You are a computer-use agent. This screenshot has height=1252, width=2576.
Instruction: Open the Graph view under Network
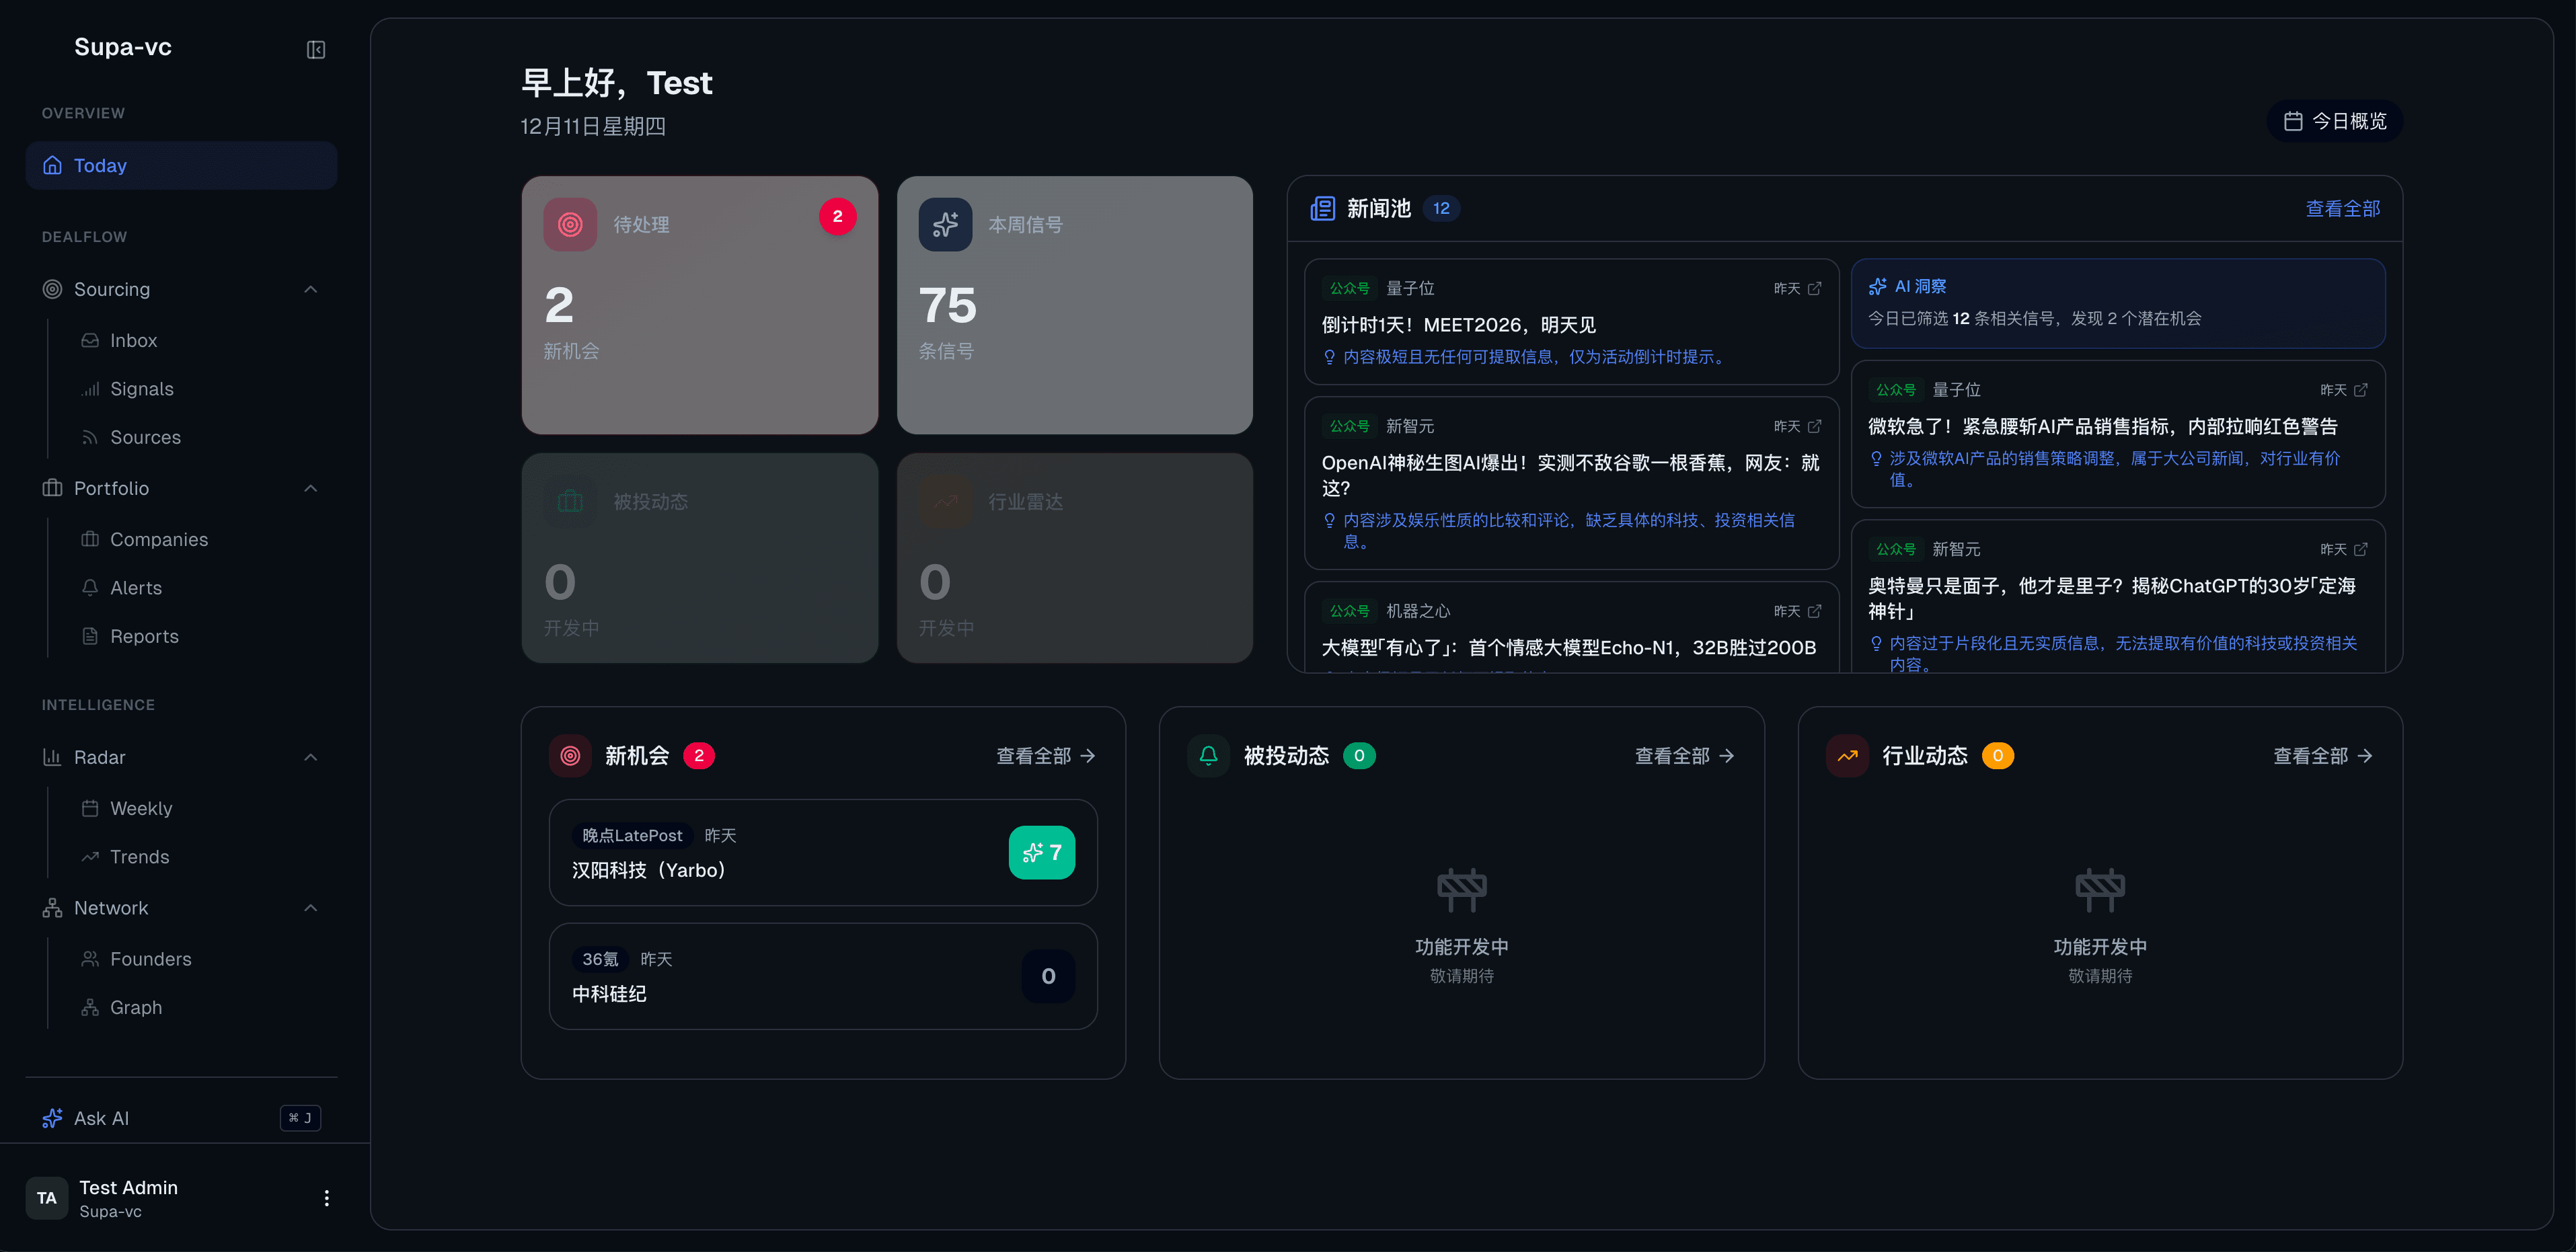pos(136,1007)
